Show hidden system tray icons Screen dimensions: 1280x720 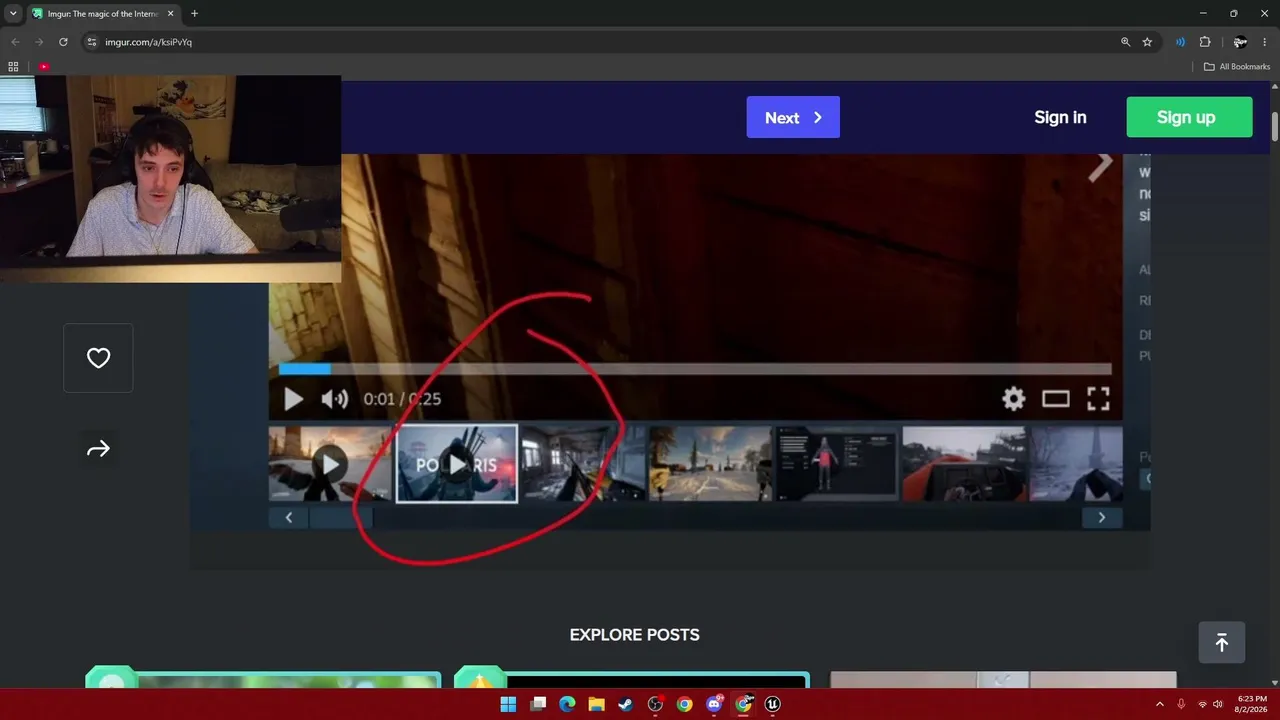(x=1160, y=704)
